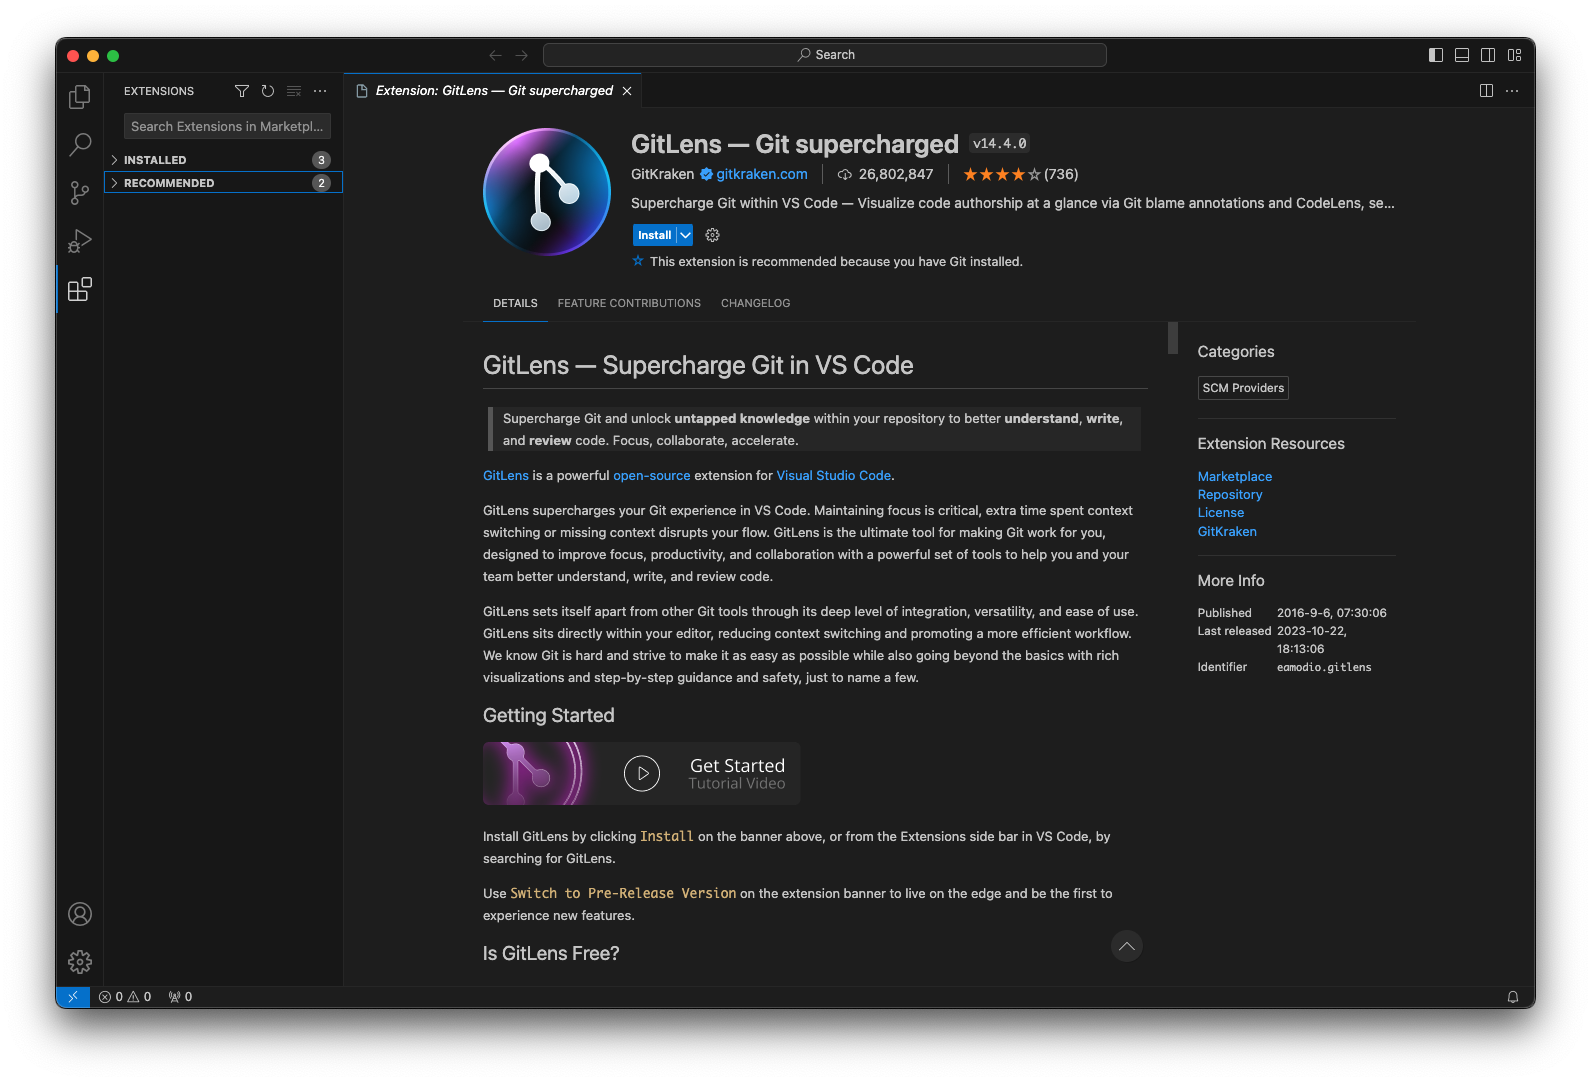This screenshot has width=1591, height=1082.
Task: Click the scroll-to-top arrow button
Action: (1127, 946)
